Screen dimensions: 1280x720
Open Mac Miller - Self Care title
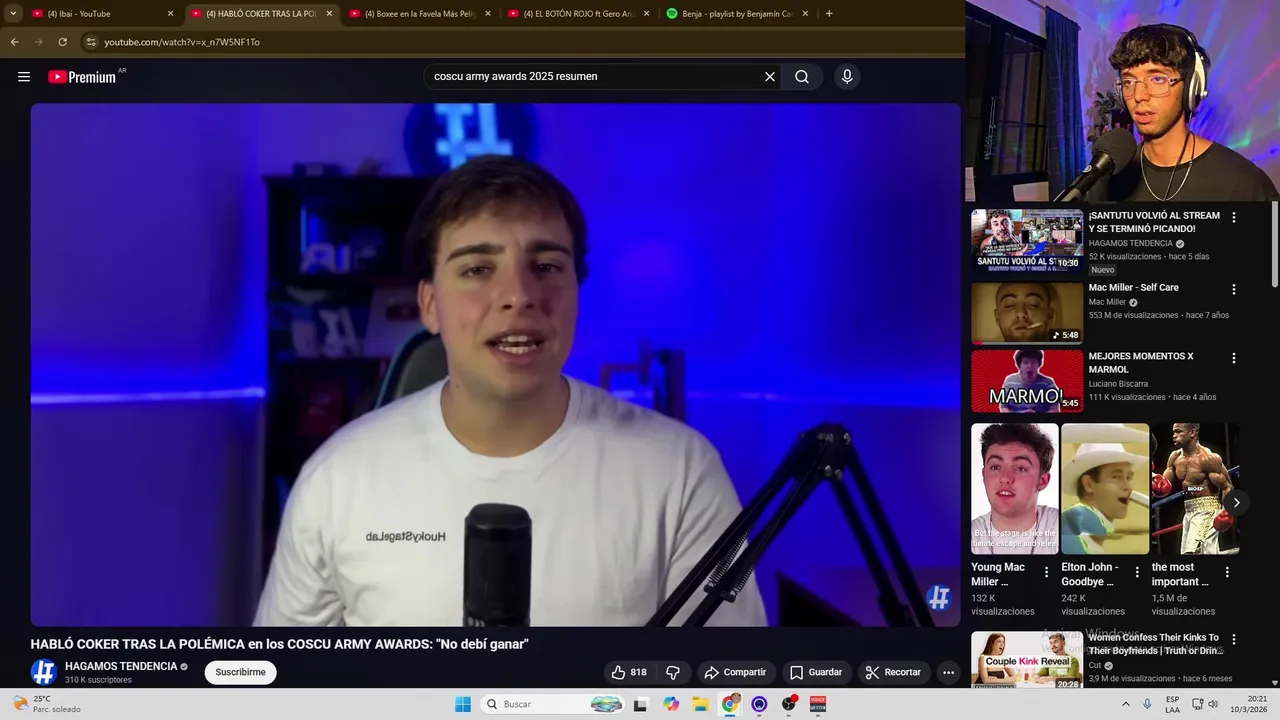point(1133,288)
